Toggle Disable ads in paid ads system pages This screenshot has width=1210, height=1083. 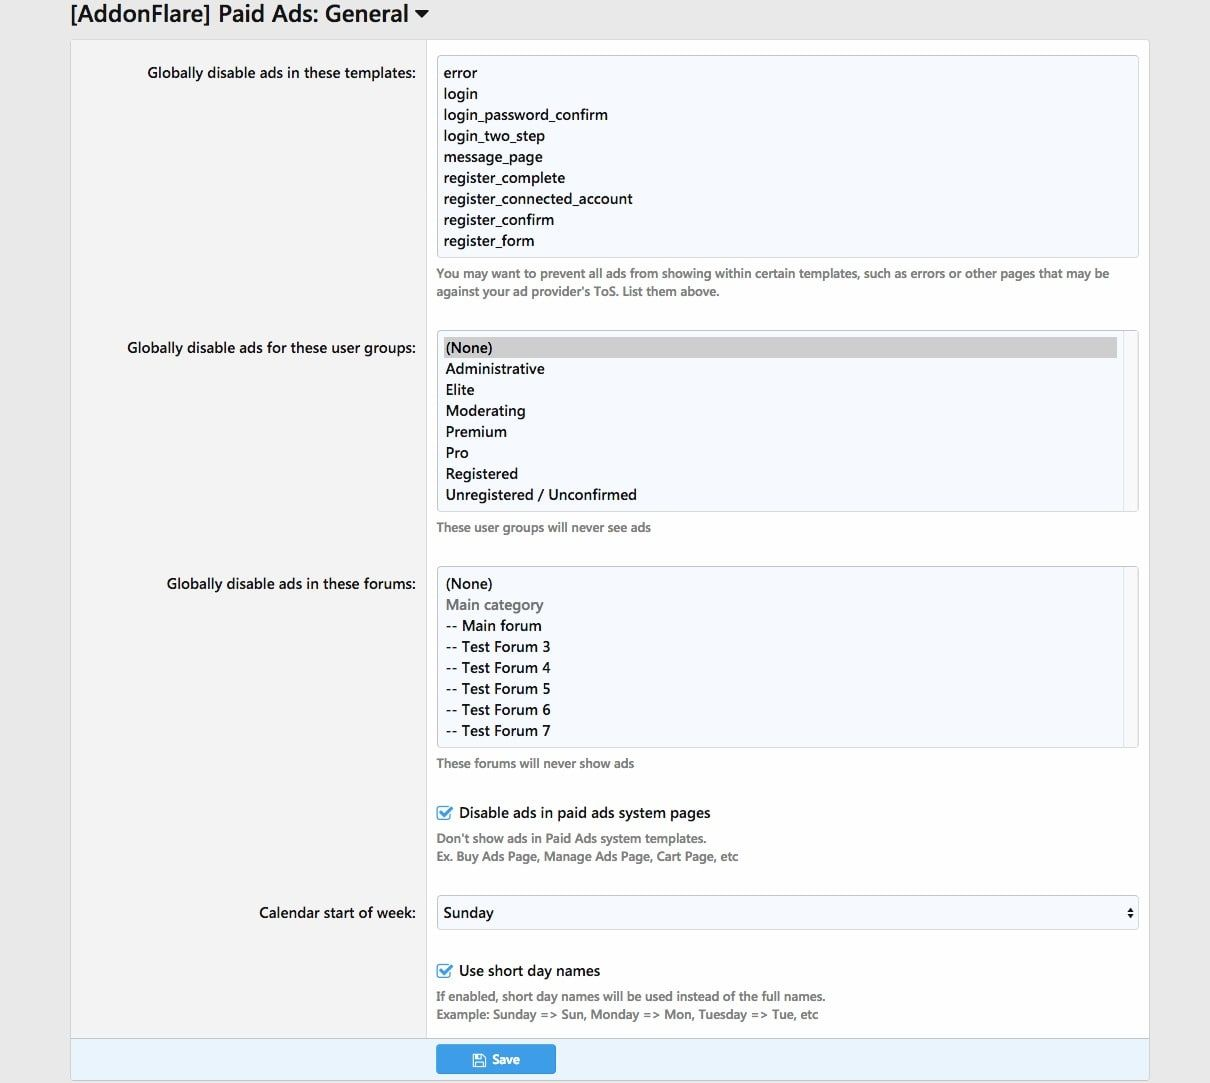pyautogui.click(x=445, y=813)
